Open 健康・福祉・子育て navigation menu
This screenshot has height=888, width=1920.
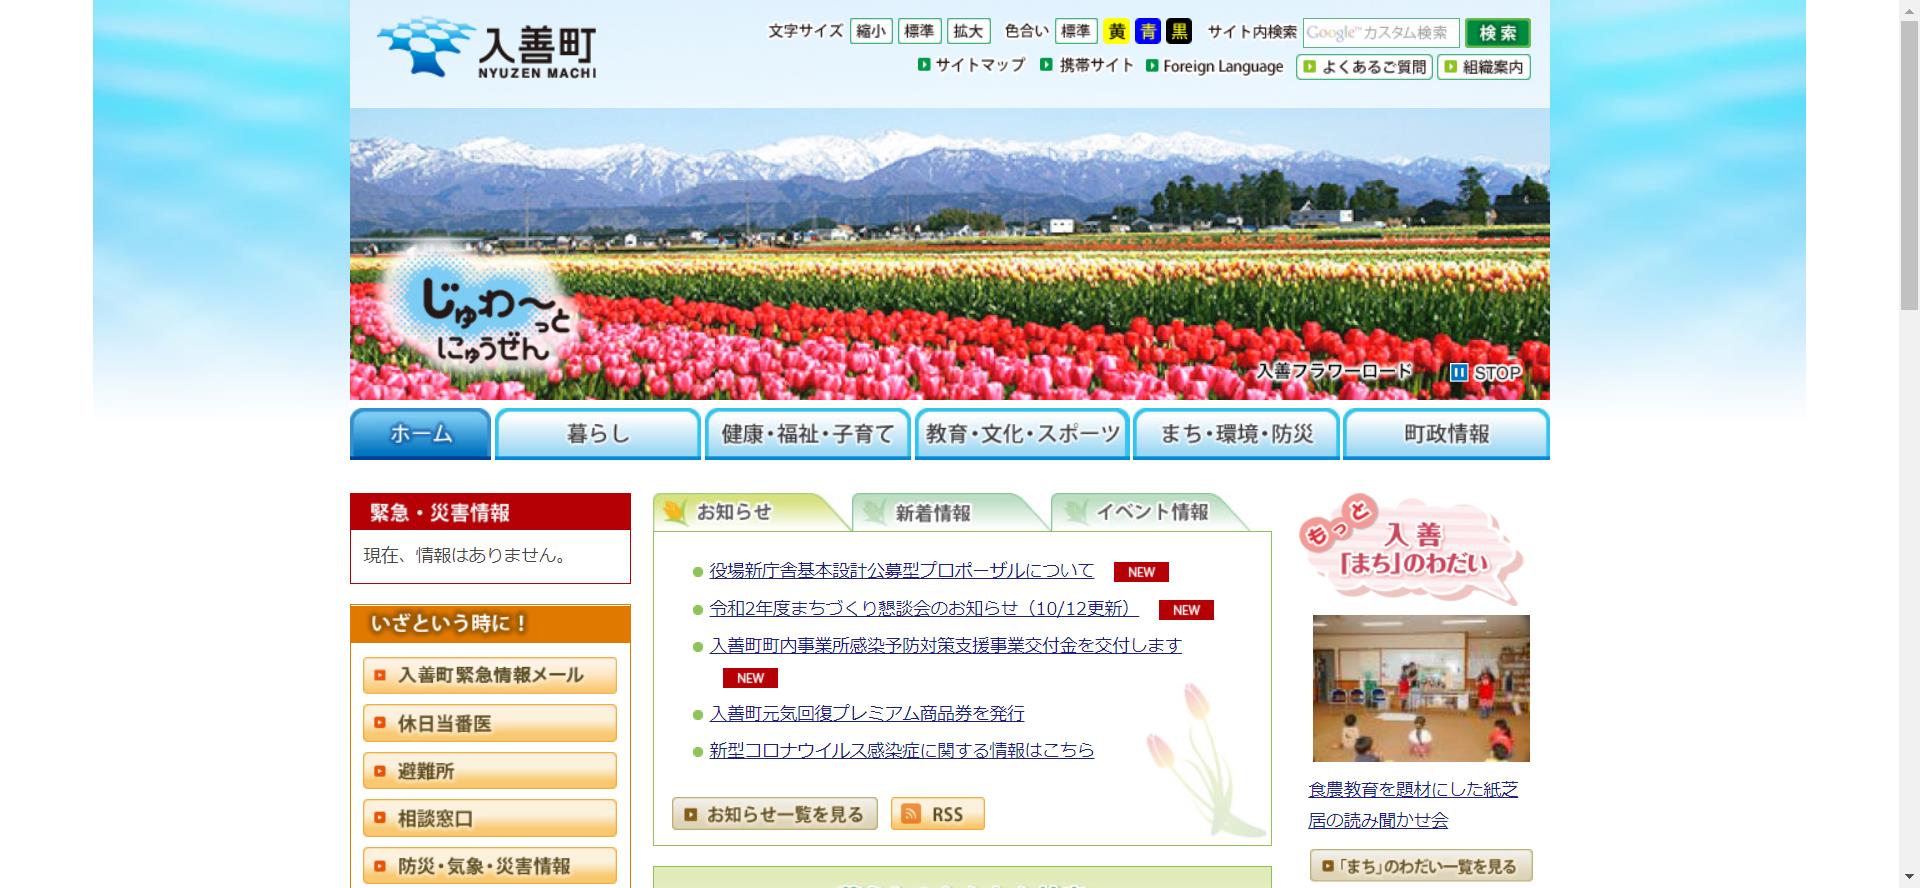[x=807, y=434]
